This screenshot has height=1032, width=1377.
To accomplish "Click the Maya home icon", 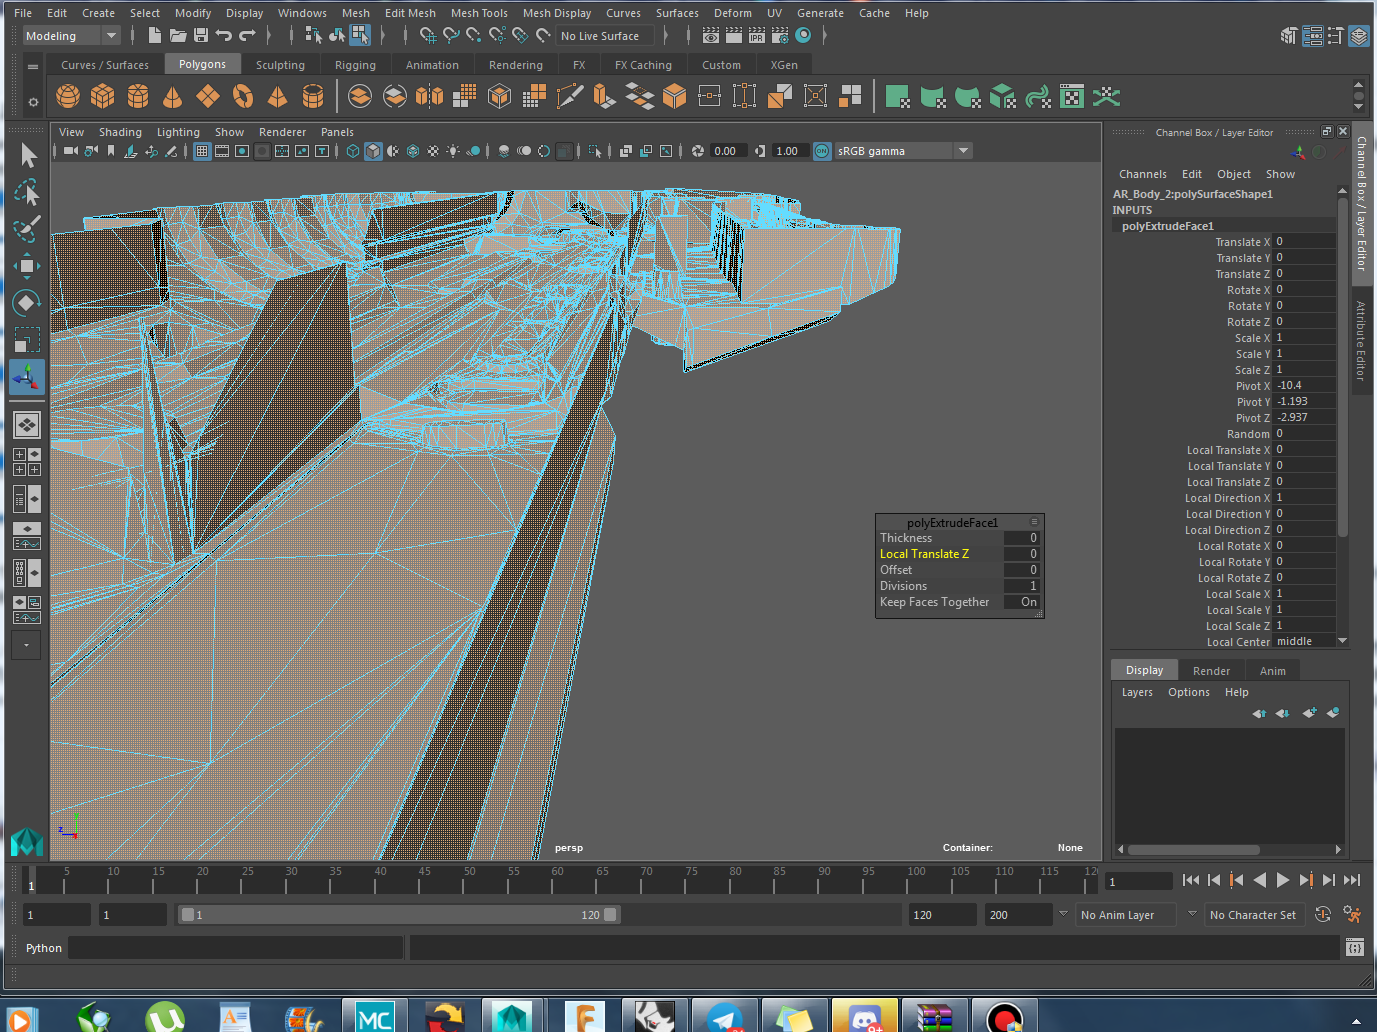I will pos(27,842).
